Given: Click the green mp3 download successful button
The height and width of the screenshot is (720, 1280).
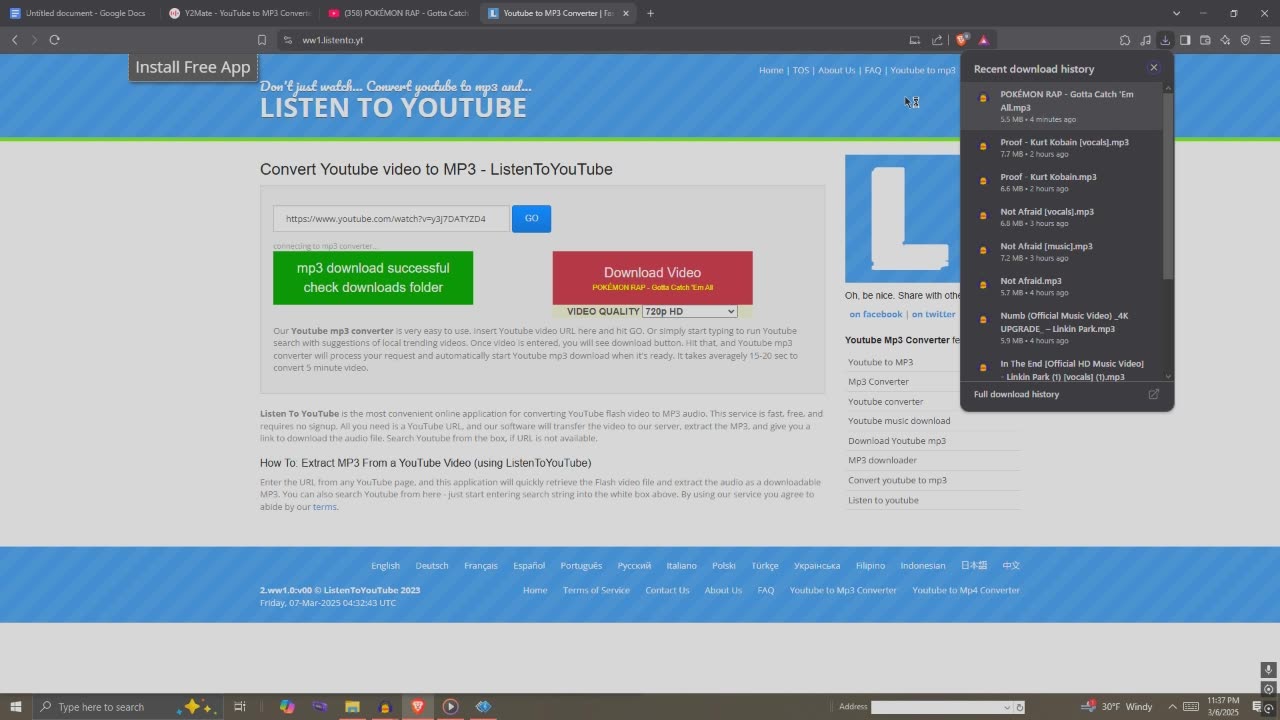Looking at the screenshot, I should click(373, 278).
